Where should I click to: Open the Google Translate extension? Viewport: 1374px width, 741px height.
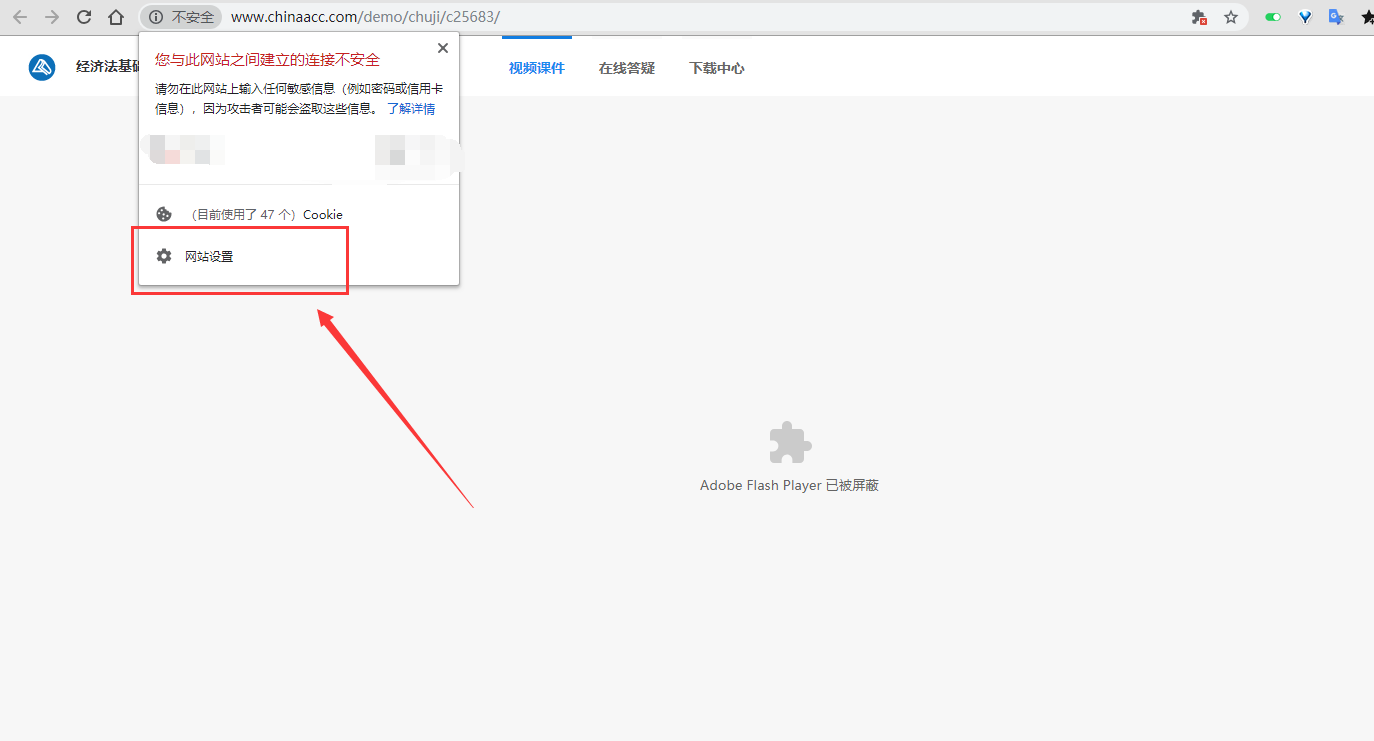[1335, 17]
